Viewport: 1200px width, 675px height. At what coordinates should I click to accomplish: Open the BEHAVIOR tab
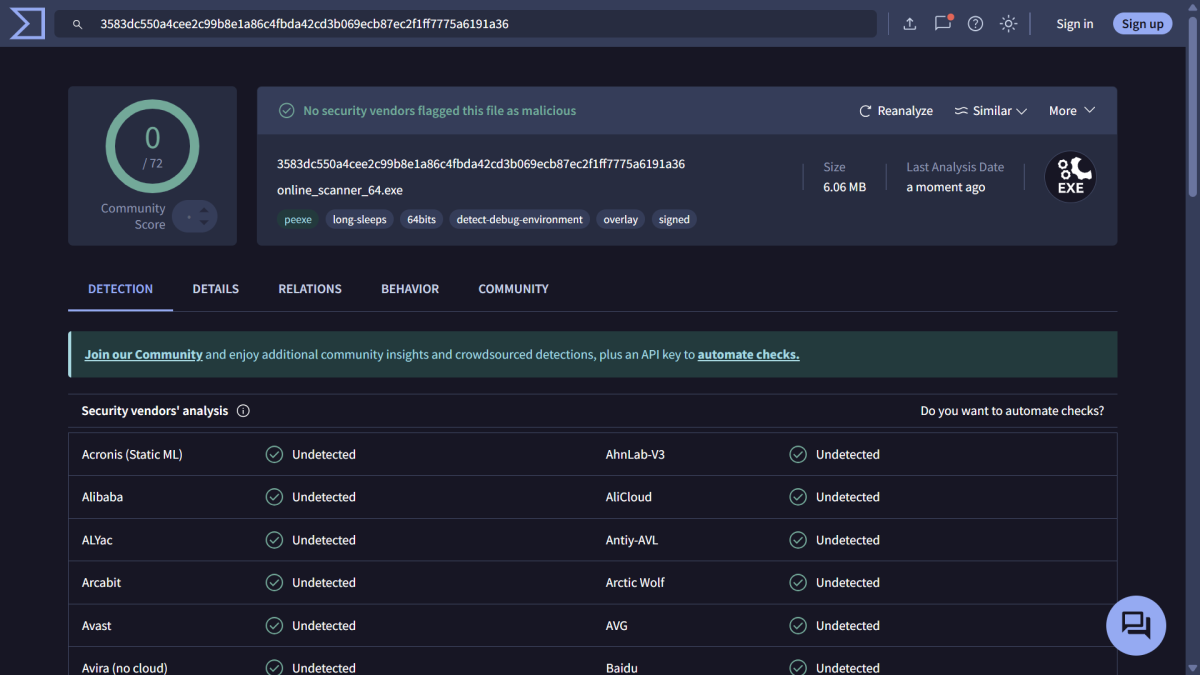409,289
